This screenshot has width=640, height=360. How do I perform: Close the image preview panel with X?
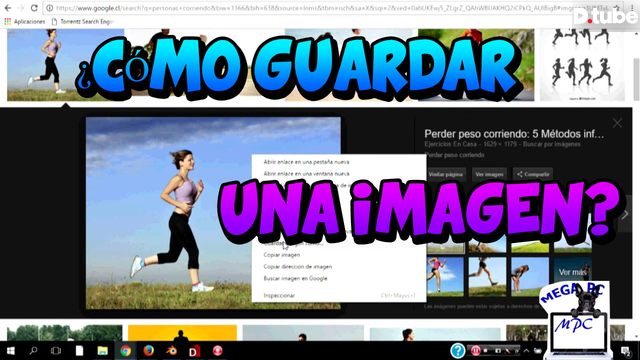(x=617, y=123)
